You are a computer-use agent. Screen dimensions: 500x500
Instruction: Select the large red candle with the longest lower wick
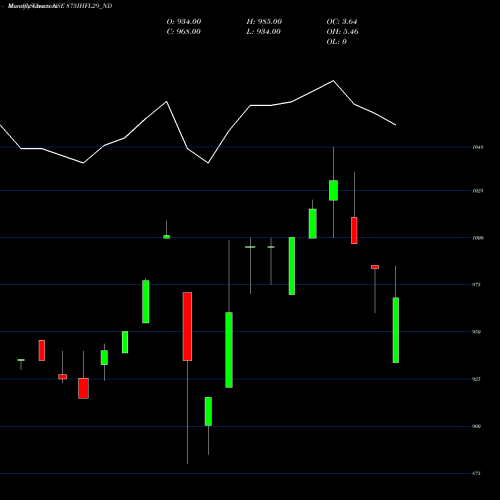pos(187,326)
